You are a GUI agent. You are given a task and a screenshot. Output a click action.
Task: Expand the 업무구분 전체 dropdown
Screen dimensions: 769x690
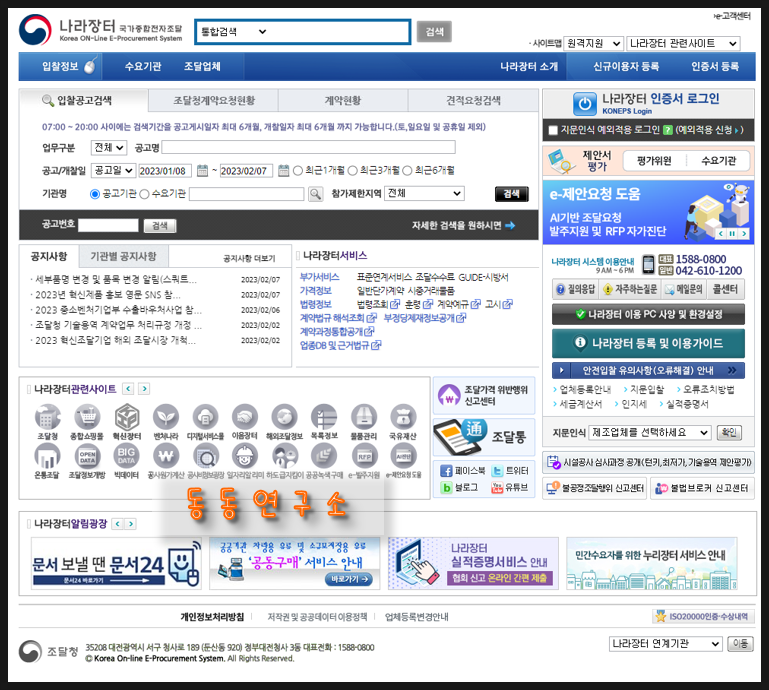[109, 148]
